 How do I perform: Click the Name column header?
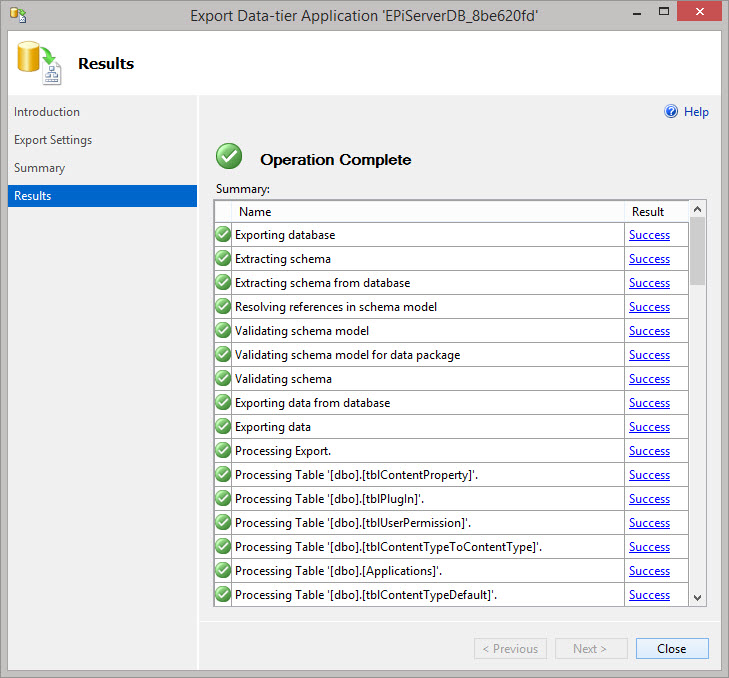click(255, 212)
